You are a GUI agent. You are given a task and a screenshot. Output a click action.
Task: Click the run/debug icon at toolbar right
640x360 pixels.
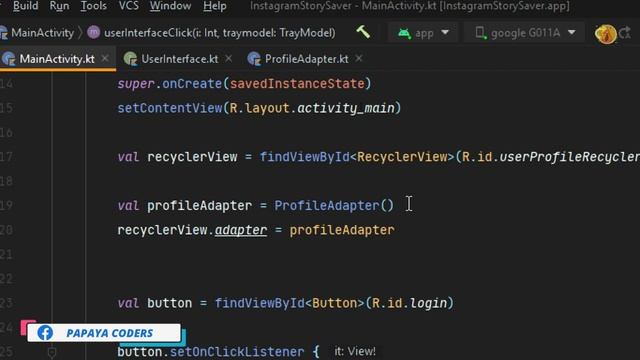605,33
